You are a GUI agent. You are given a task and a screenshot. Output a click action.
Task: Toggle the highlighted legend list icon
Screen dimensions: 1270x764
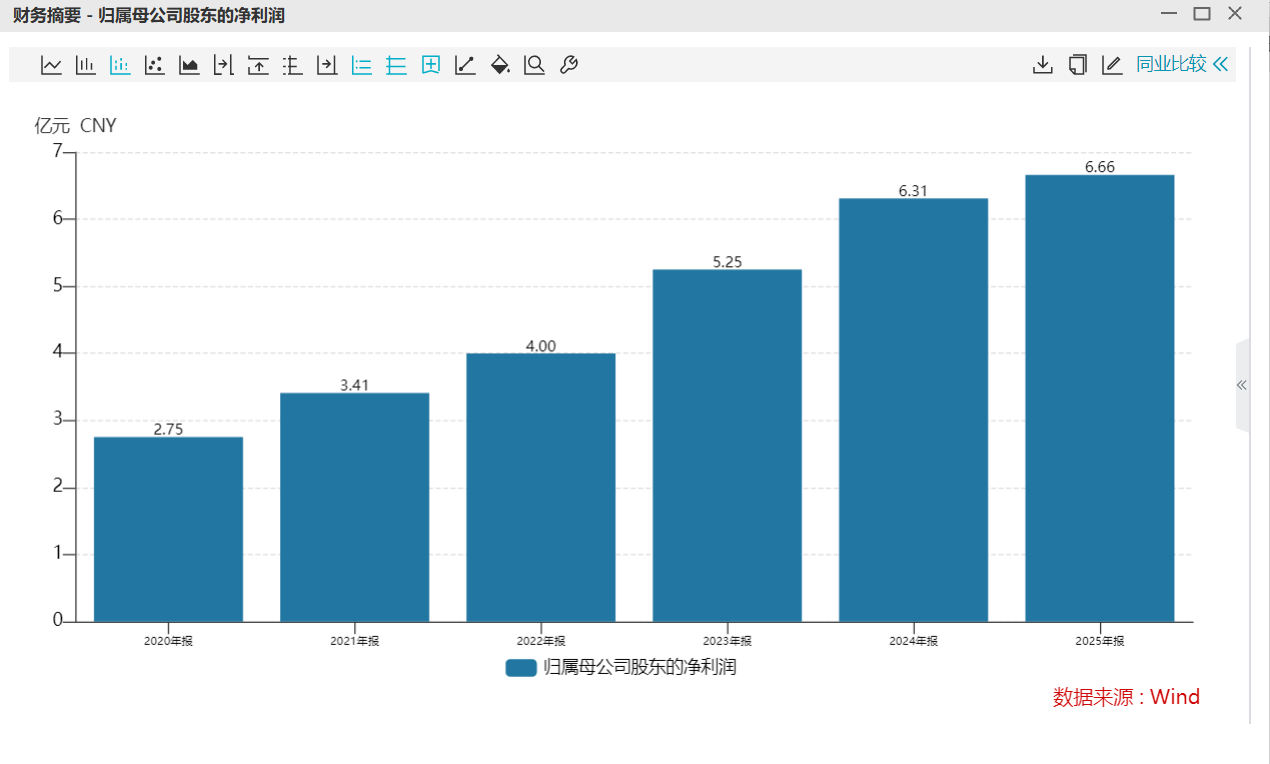pyautogui.click(x=362, y=65)
